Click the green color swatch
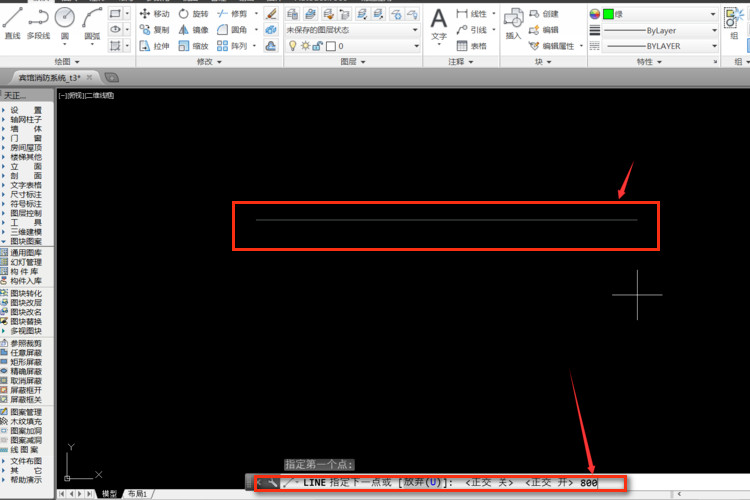Viewport: 750px width, 500px height. pos(608,14)
